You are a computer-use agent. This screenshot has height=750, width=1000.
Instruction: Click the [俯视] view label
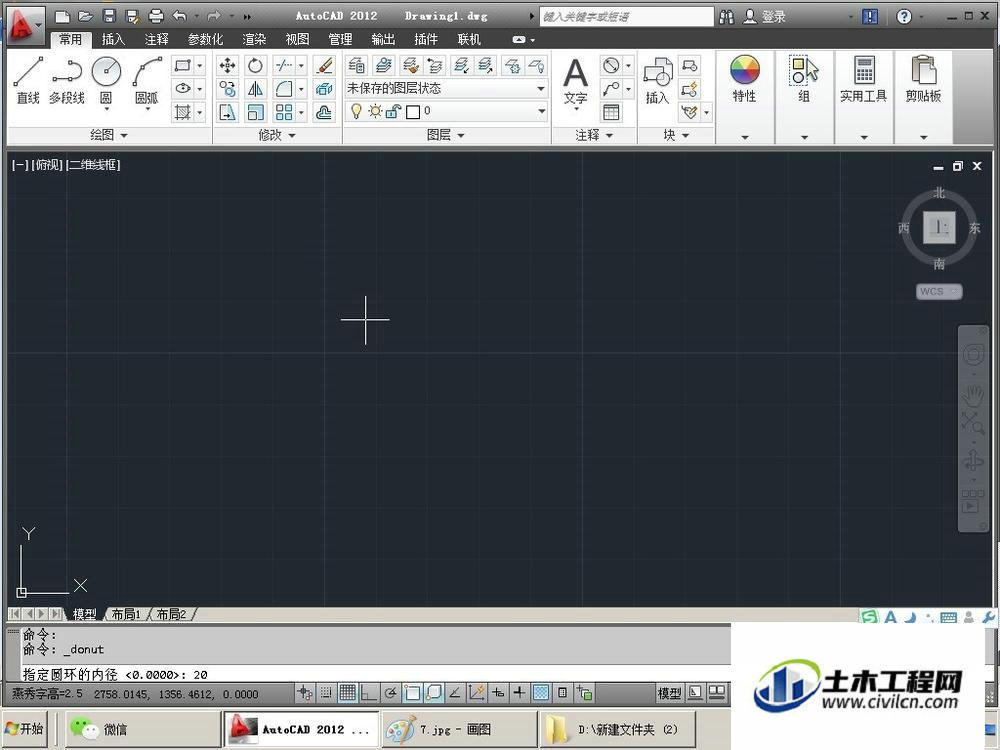point(47,165)
